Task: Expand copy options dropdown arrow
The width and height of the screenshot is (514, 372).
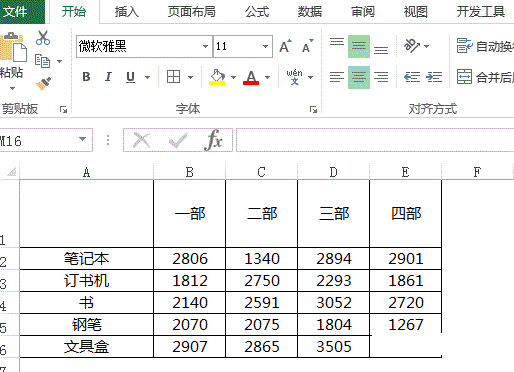Action: click(59, 61)
